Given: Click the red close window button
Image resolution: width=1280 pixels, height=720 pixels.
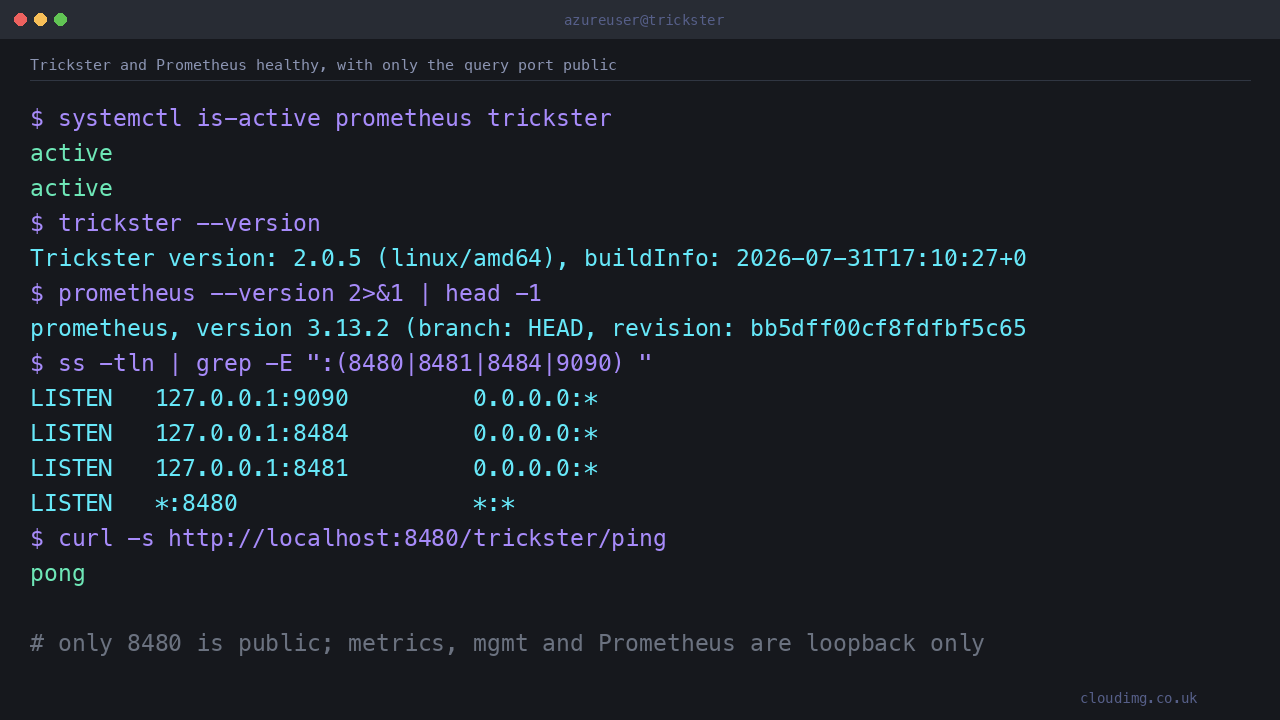Looking at the screenshot, I should (20, 19).
